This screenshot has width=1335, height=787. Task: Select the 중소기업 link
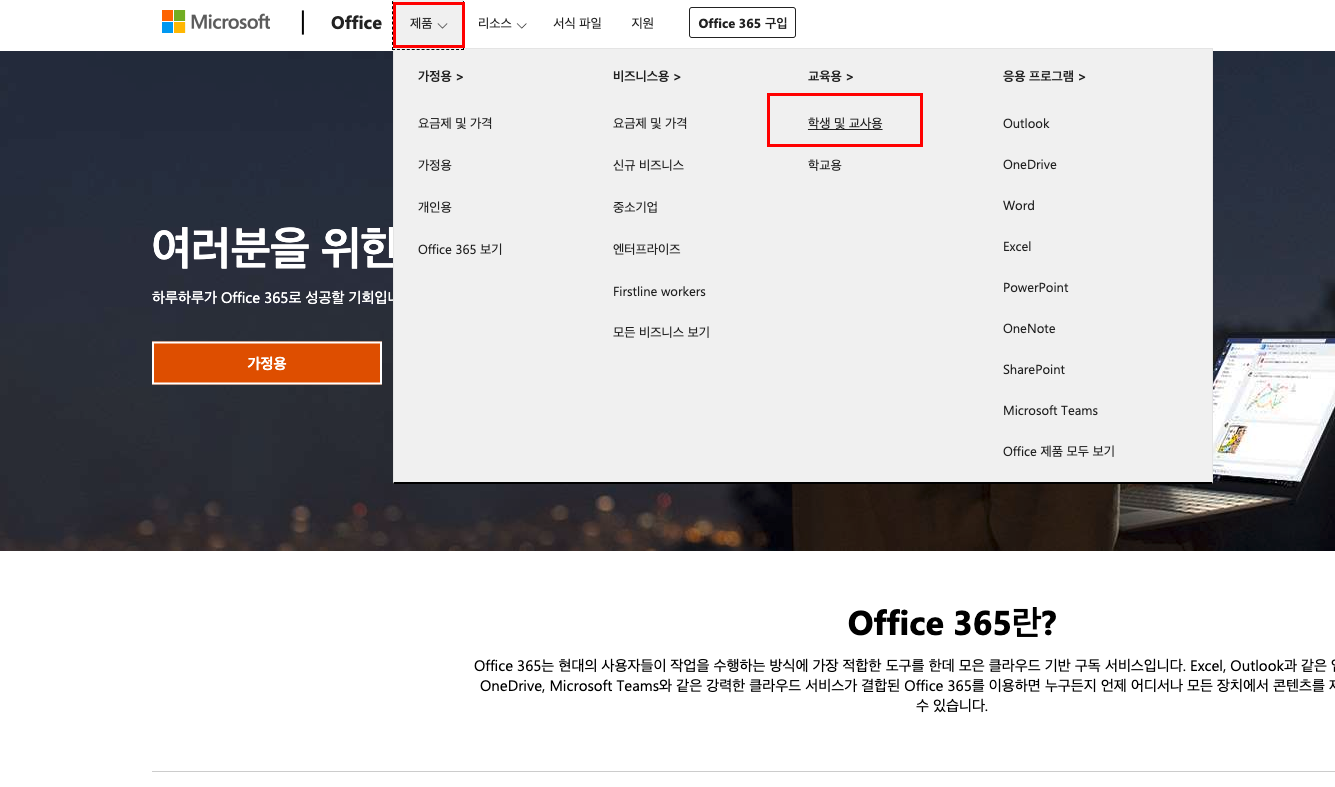click(635, 207)
